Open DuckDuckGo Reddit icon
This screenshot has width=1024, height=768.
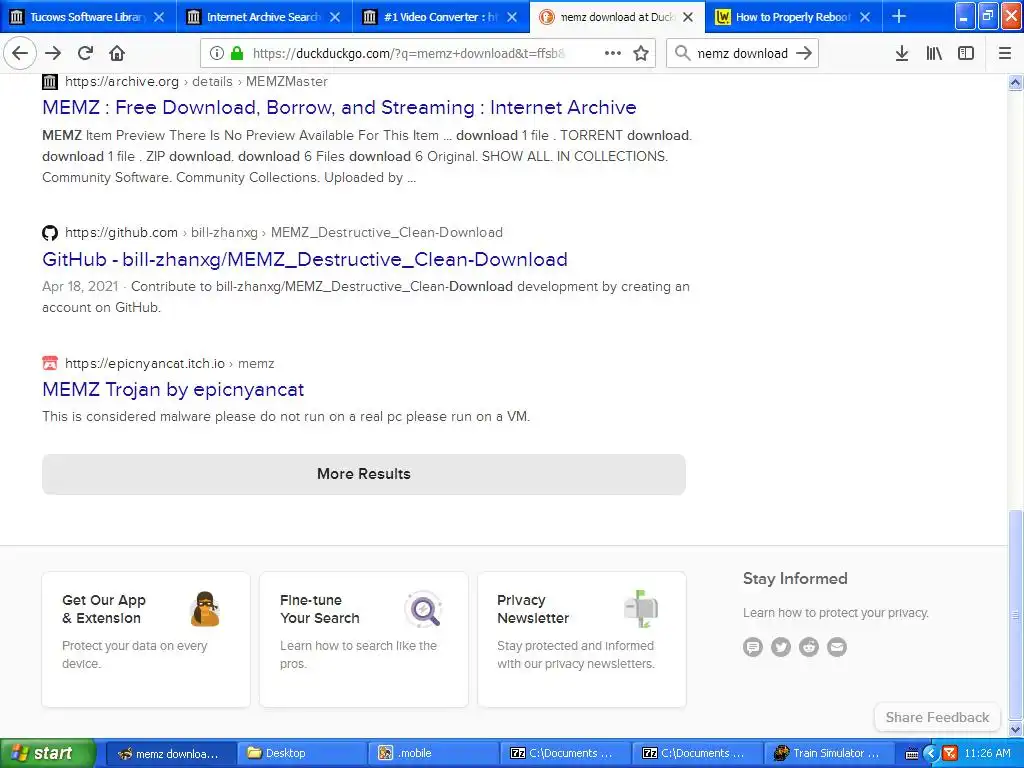point(809,647)
